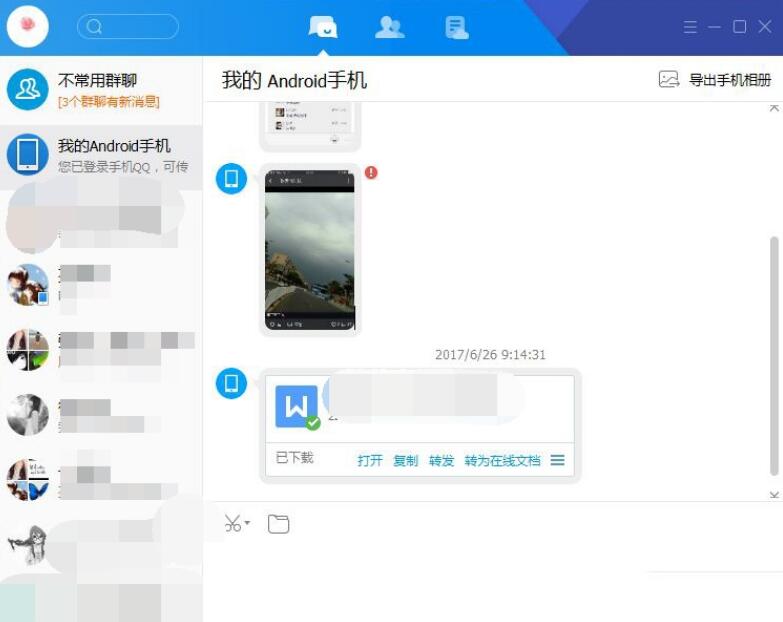
Task: Open the contact with four-photo collage avatar
Action: pos(101,350)
